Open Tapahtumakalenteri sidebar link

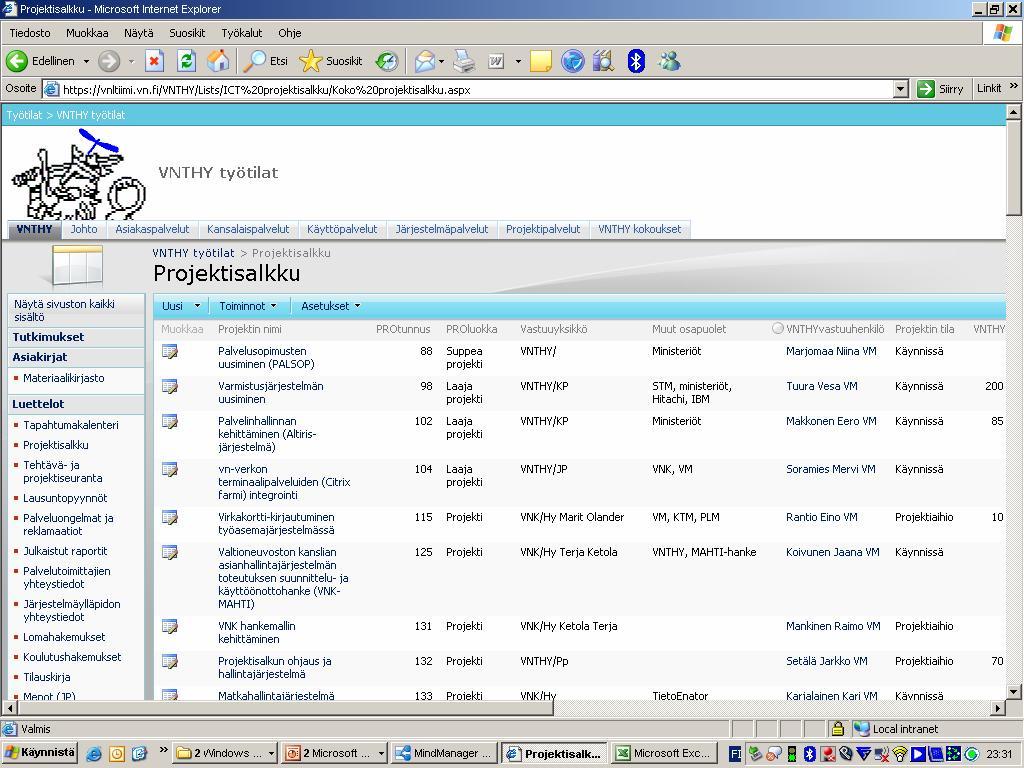(71, 425)
